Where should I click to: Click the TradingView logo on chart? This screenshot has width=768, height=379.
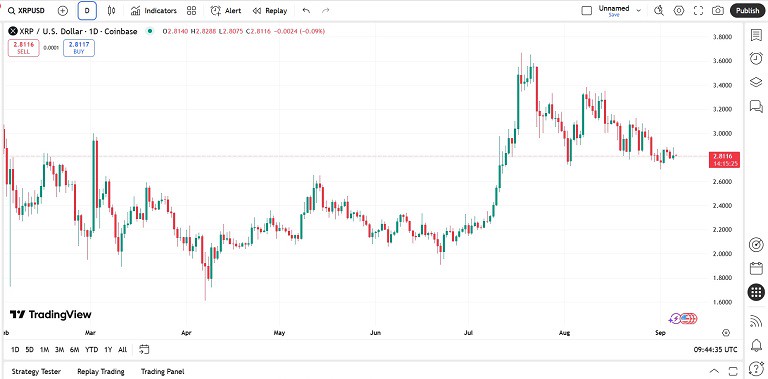50,314
